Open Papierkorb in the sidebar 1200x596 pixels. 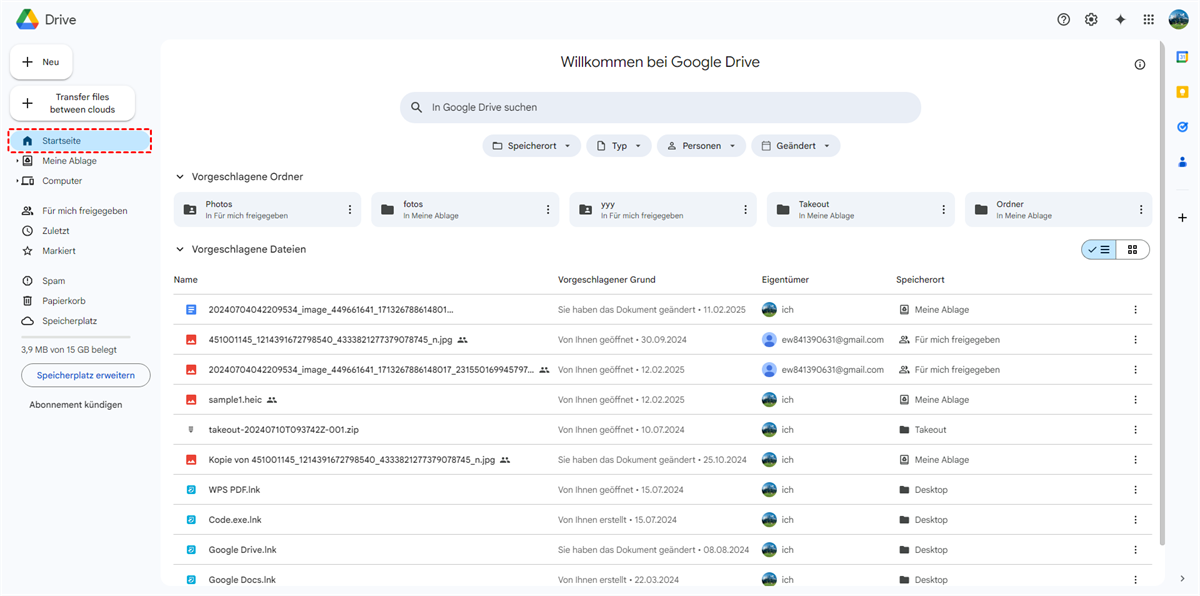62,301
